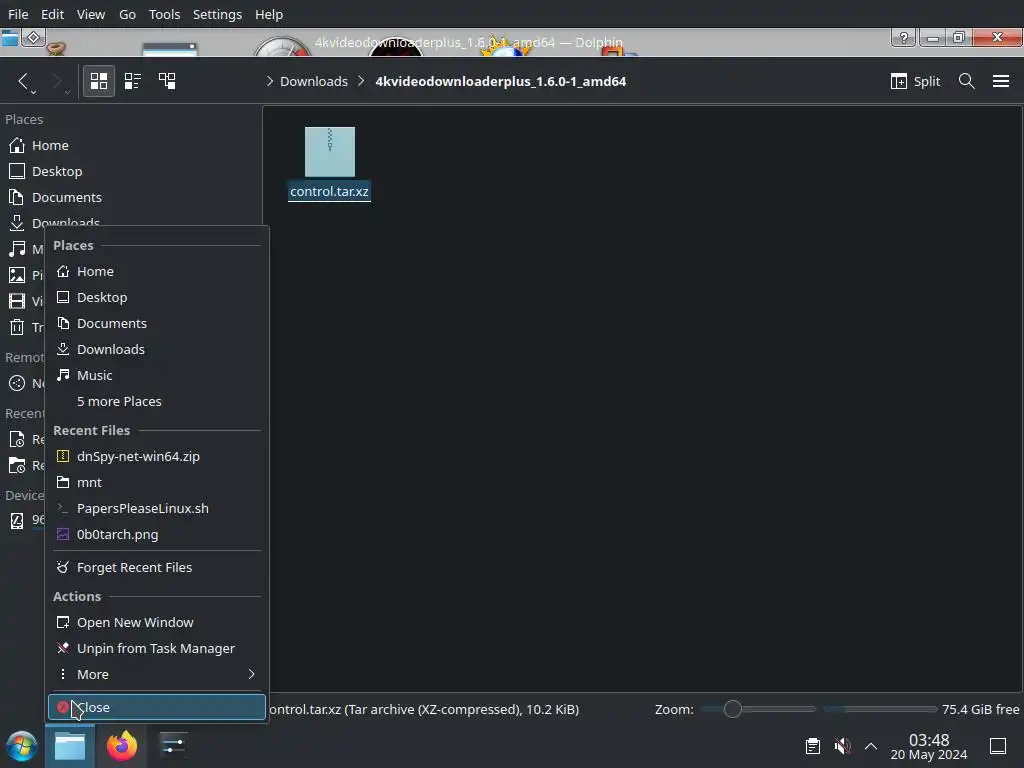Open recent file 0b0tarch.png
This screenshot has width=1024, height=768.
[157, 535]
